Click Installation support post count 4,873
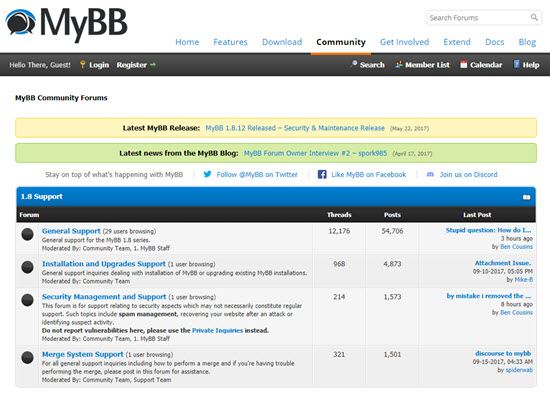Image resolution: width=550 pixels, height=393 pixels. (x=392, y=264)
